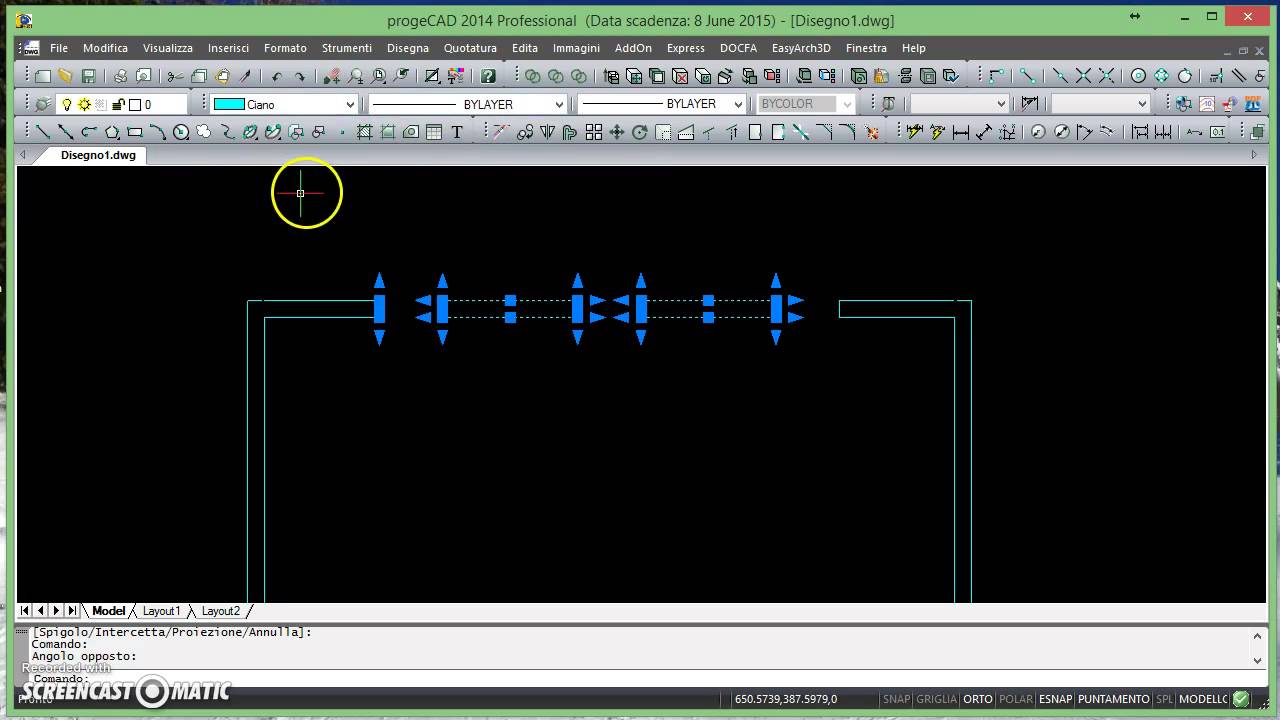
Task: Click the Center object snap icon
Action: coord(1138,76)
